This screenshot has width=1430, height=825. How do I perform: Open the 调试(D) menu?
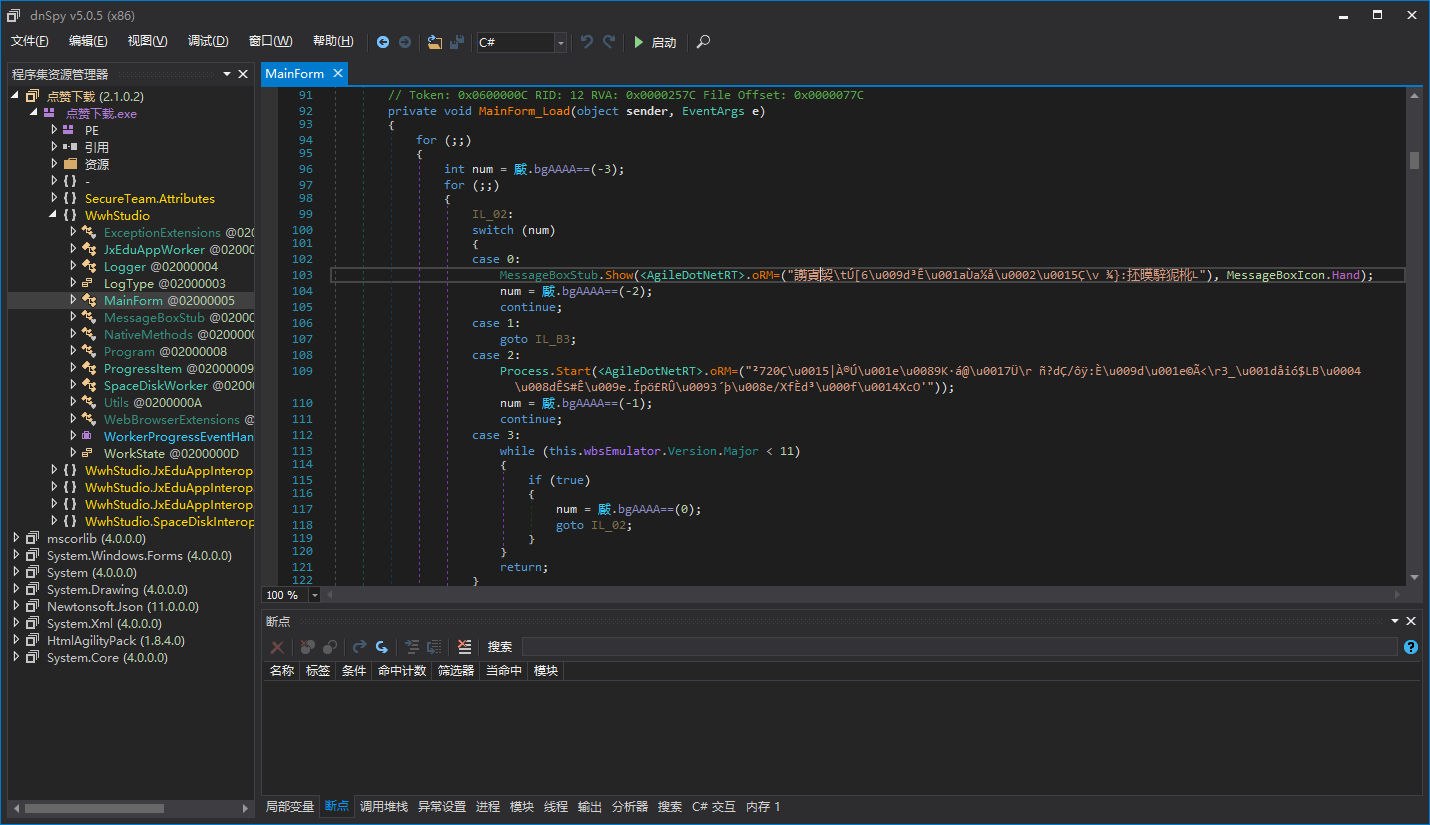[207, 40]
